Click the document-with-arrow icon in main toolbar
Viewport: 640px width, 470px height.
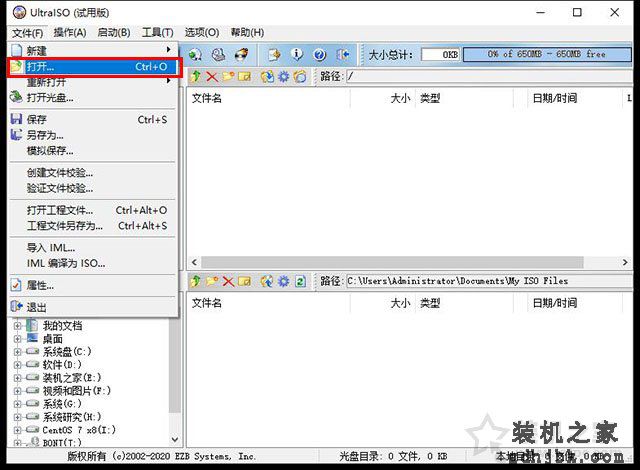(275, 54)
